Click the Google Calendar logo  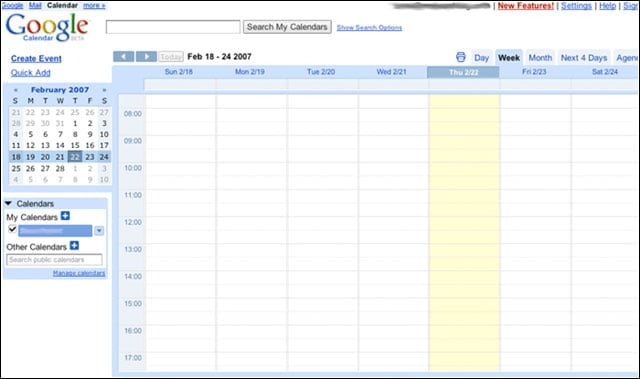click(x=47, y=27)
